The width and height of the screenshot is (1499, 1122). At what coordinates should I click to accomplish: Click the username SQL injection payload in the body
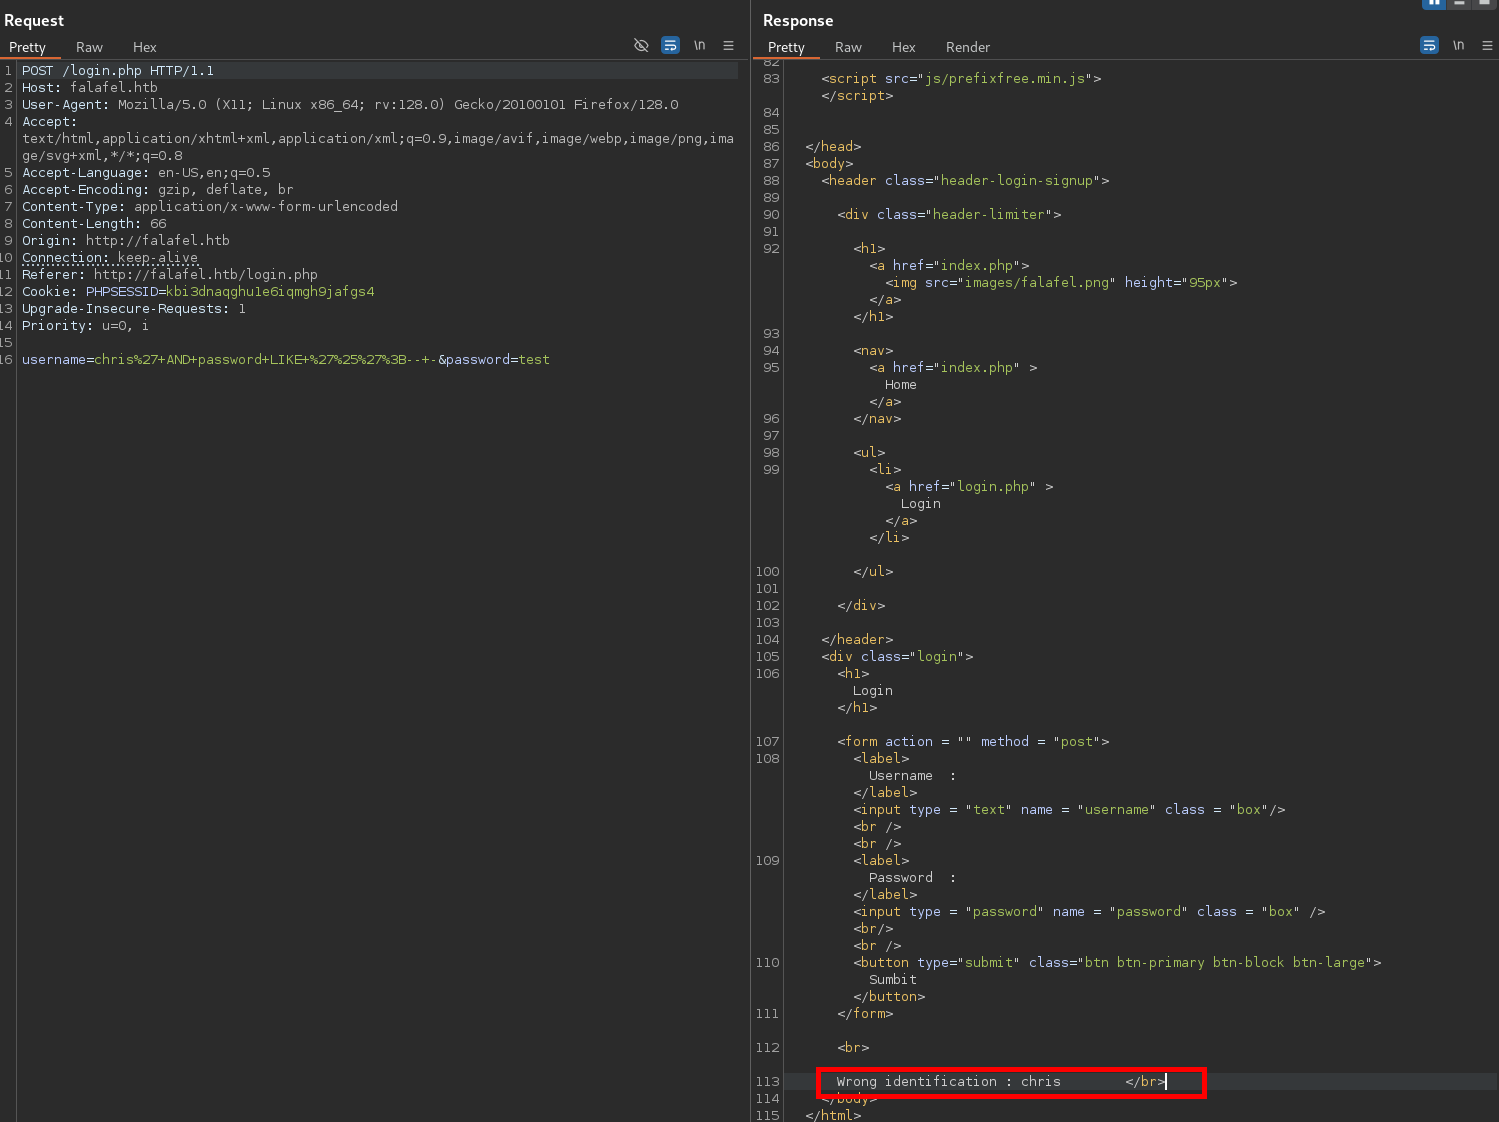click(265, 360)
